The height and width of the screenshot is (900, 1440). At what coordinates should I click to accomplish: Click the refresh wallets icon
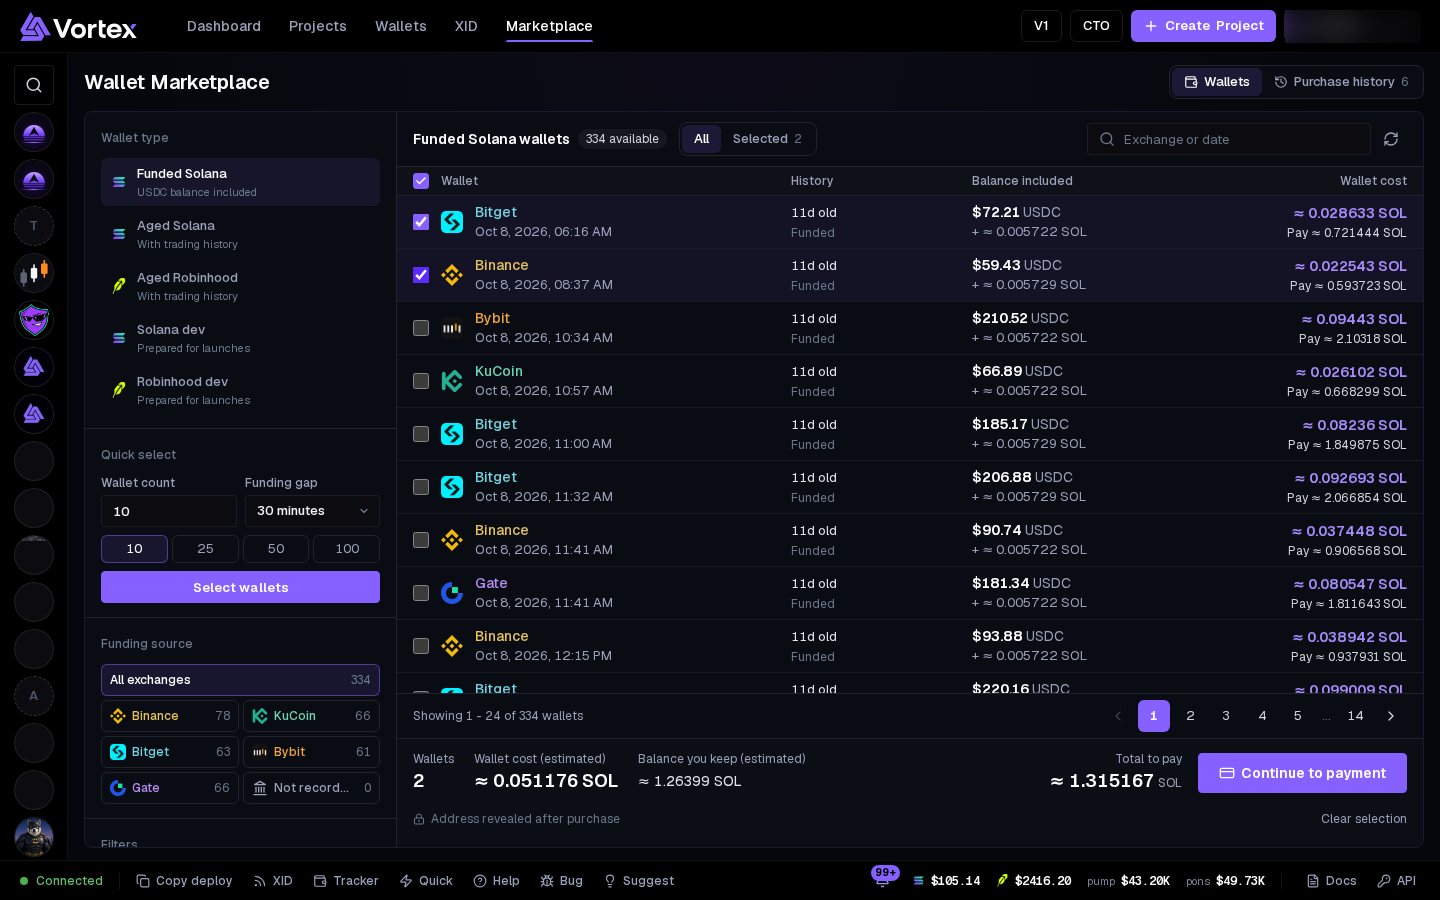pos(1391,139)
